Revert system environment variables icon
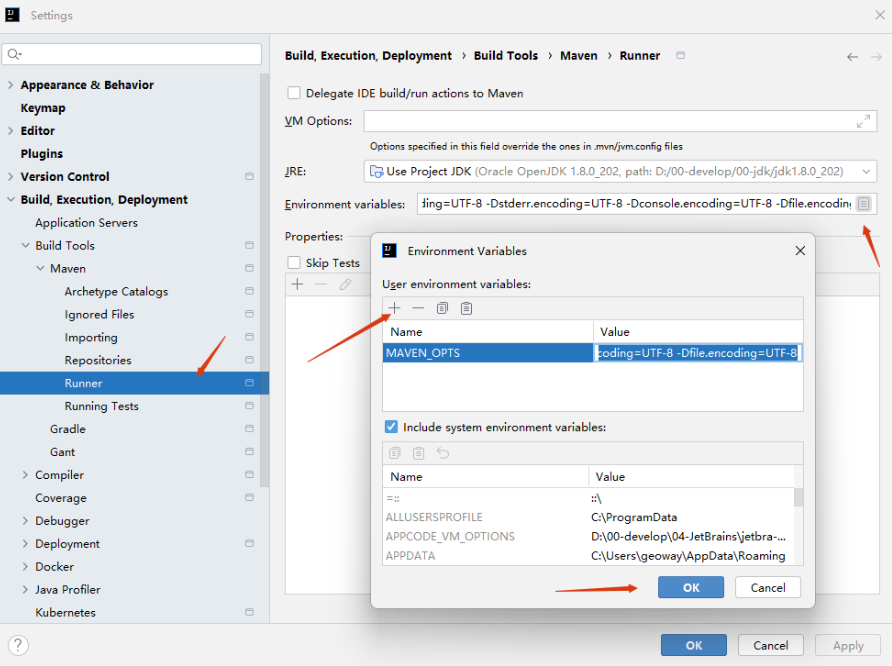The height and width of the screenshot is (666, 892). (443, 453)
